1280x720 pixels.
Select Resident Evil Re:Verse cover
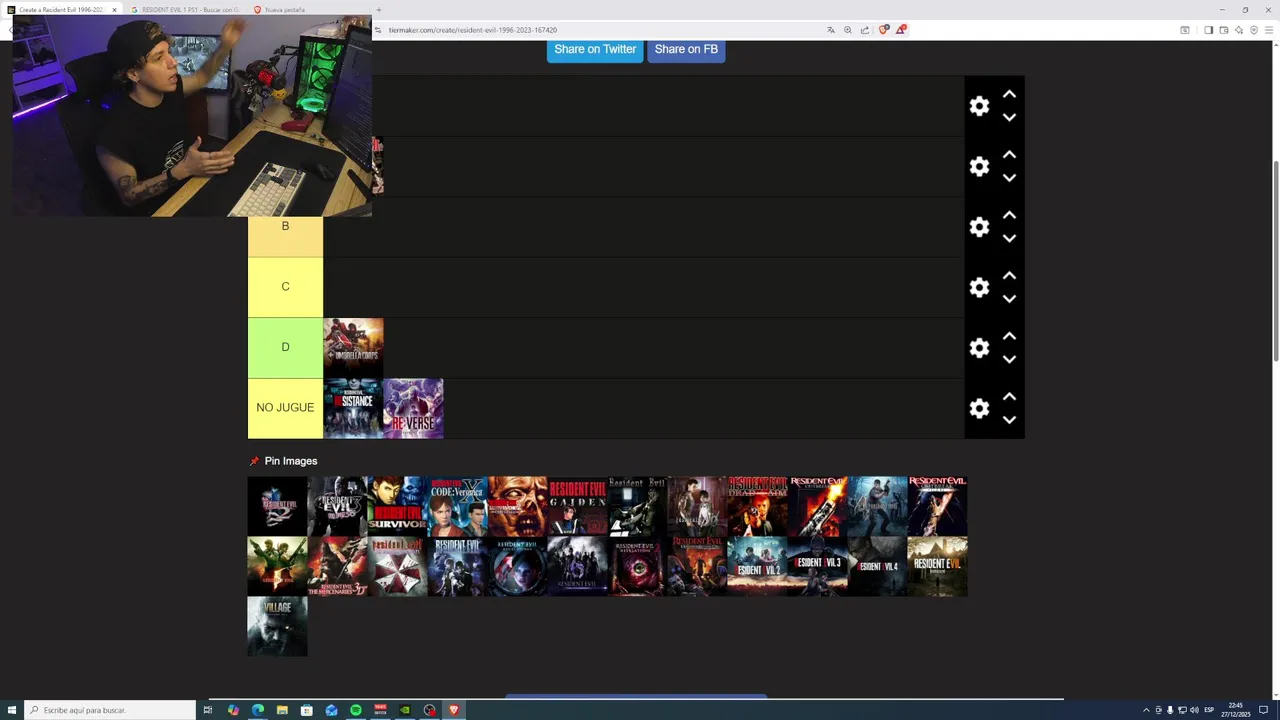click(x=413, y=408)
